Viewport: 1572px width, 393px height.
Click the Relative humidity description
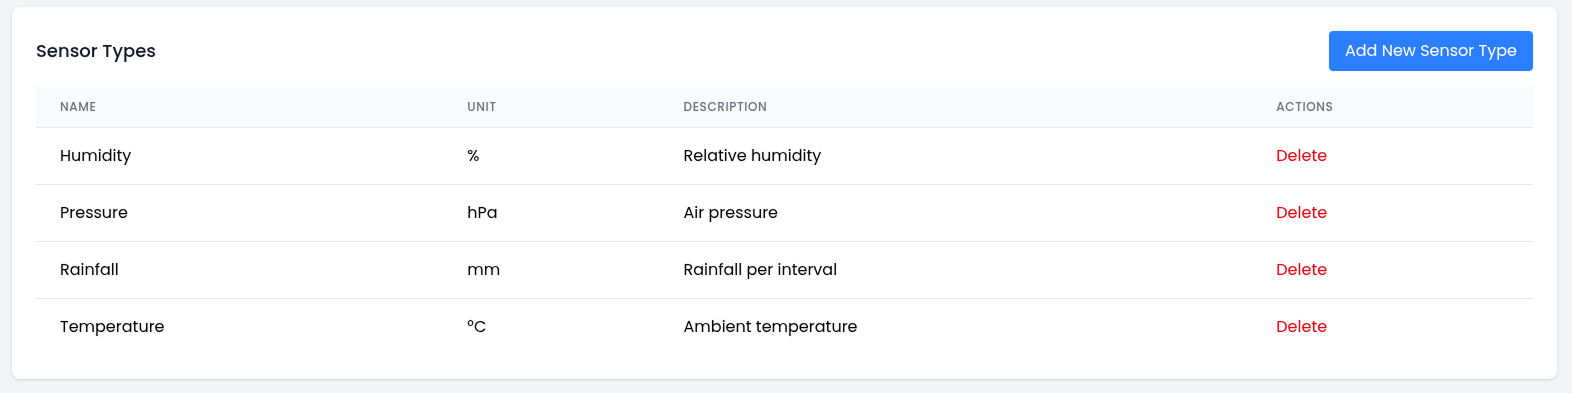752,156
